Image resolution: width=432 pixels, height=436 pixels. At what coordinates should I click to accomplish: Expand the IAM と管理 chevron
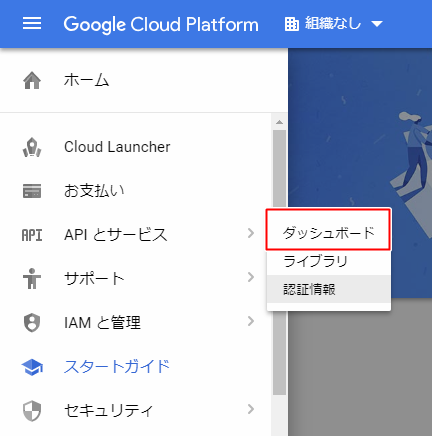click(x=251, y=321)
